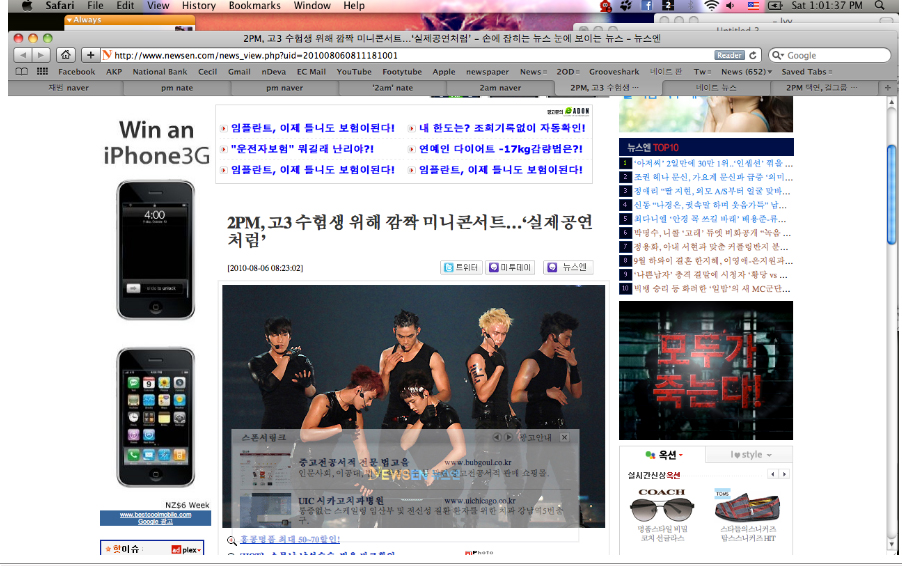Click previous arrow in 실시간상품 옥션 panel
This screenshot has width=902, height=566.
[773, 474]
